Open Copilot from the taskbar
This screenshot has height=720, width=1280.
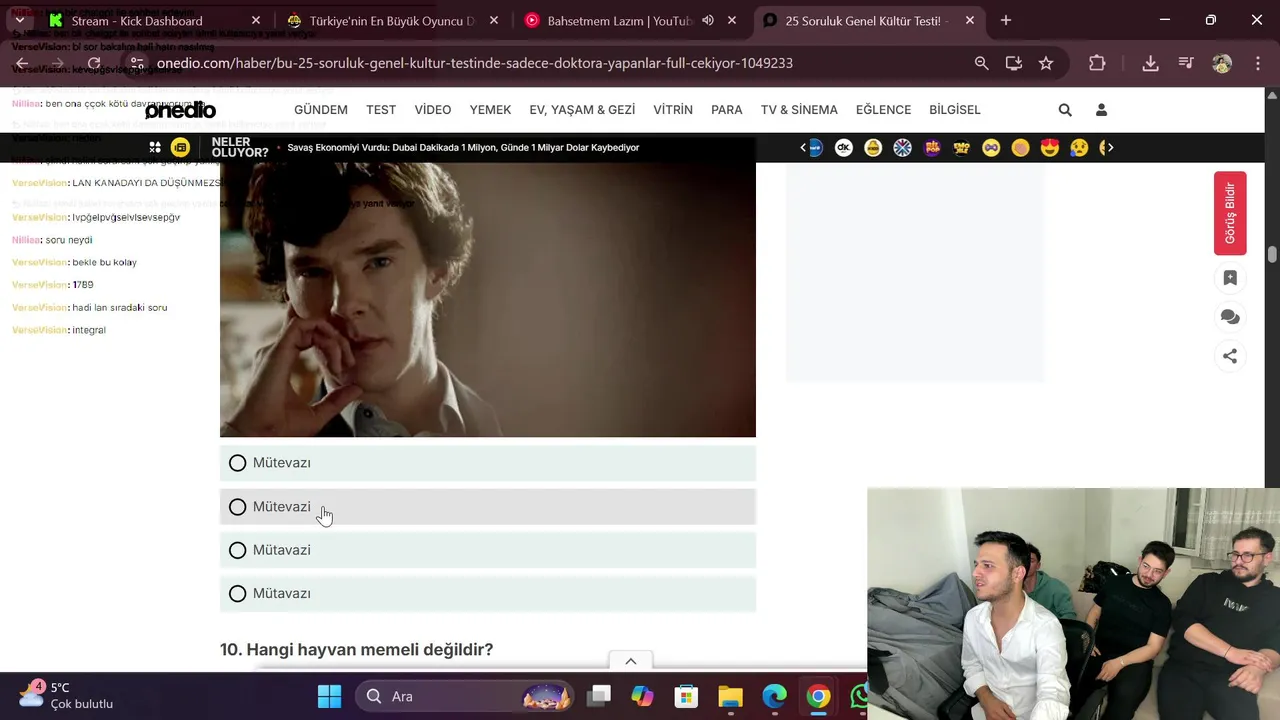(642, 696)
